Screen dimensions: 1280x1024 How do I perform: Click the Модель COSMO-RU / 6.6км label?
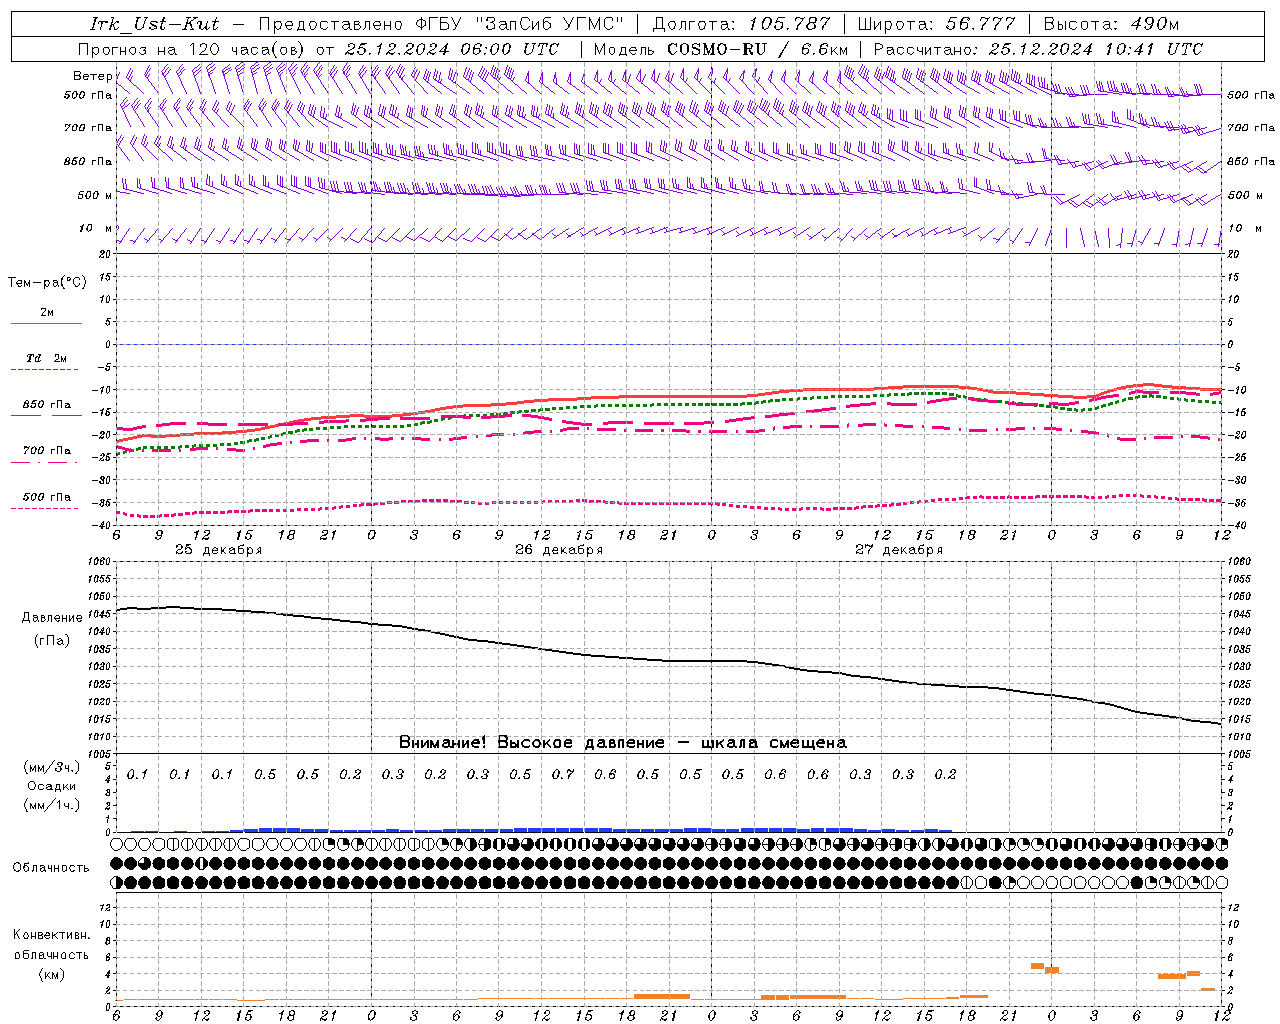click(720, 49)
